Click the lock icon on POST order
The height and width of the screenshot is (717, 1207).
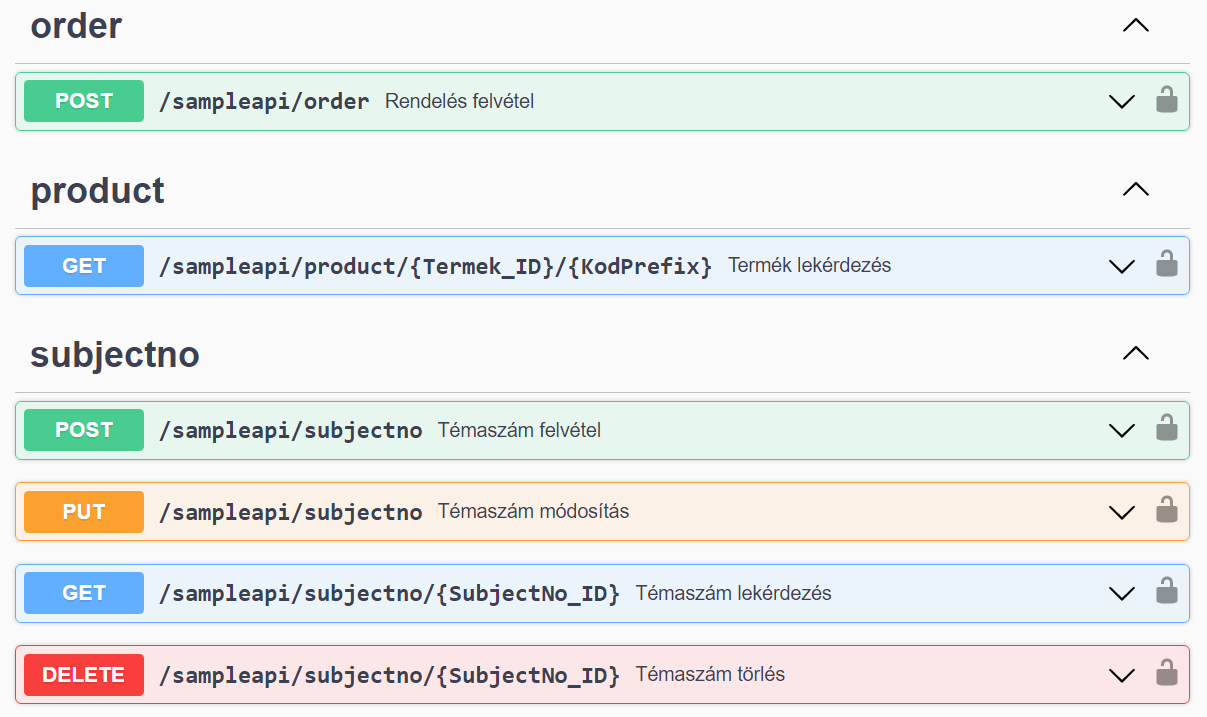[x=1166, y=100]
